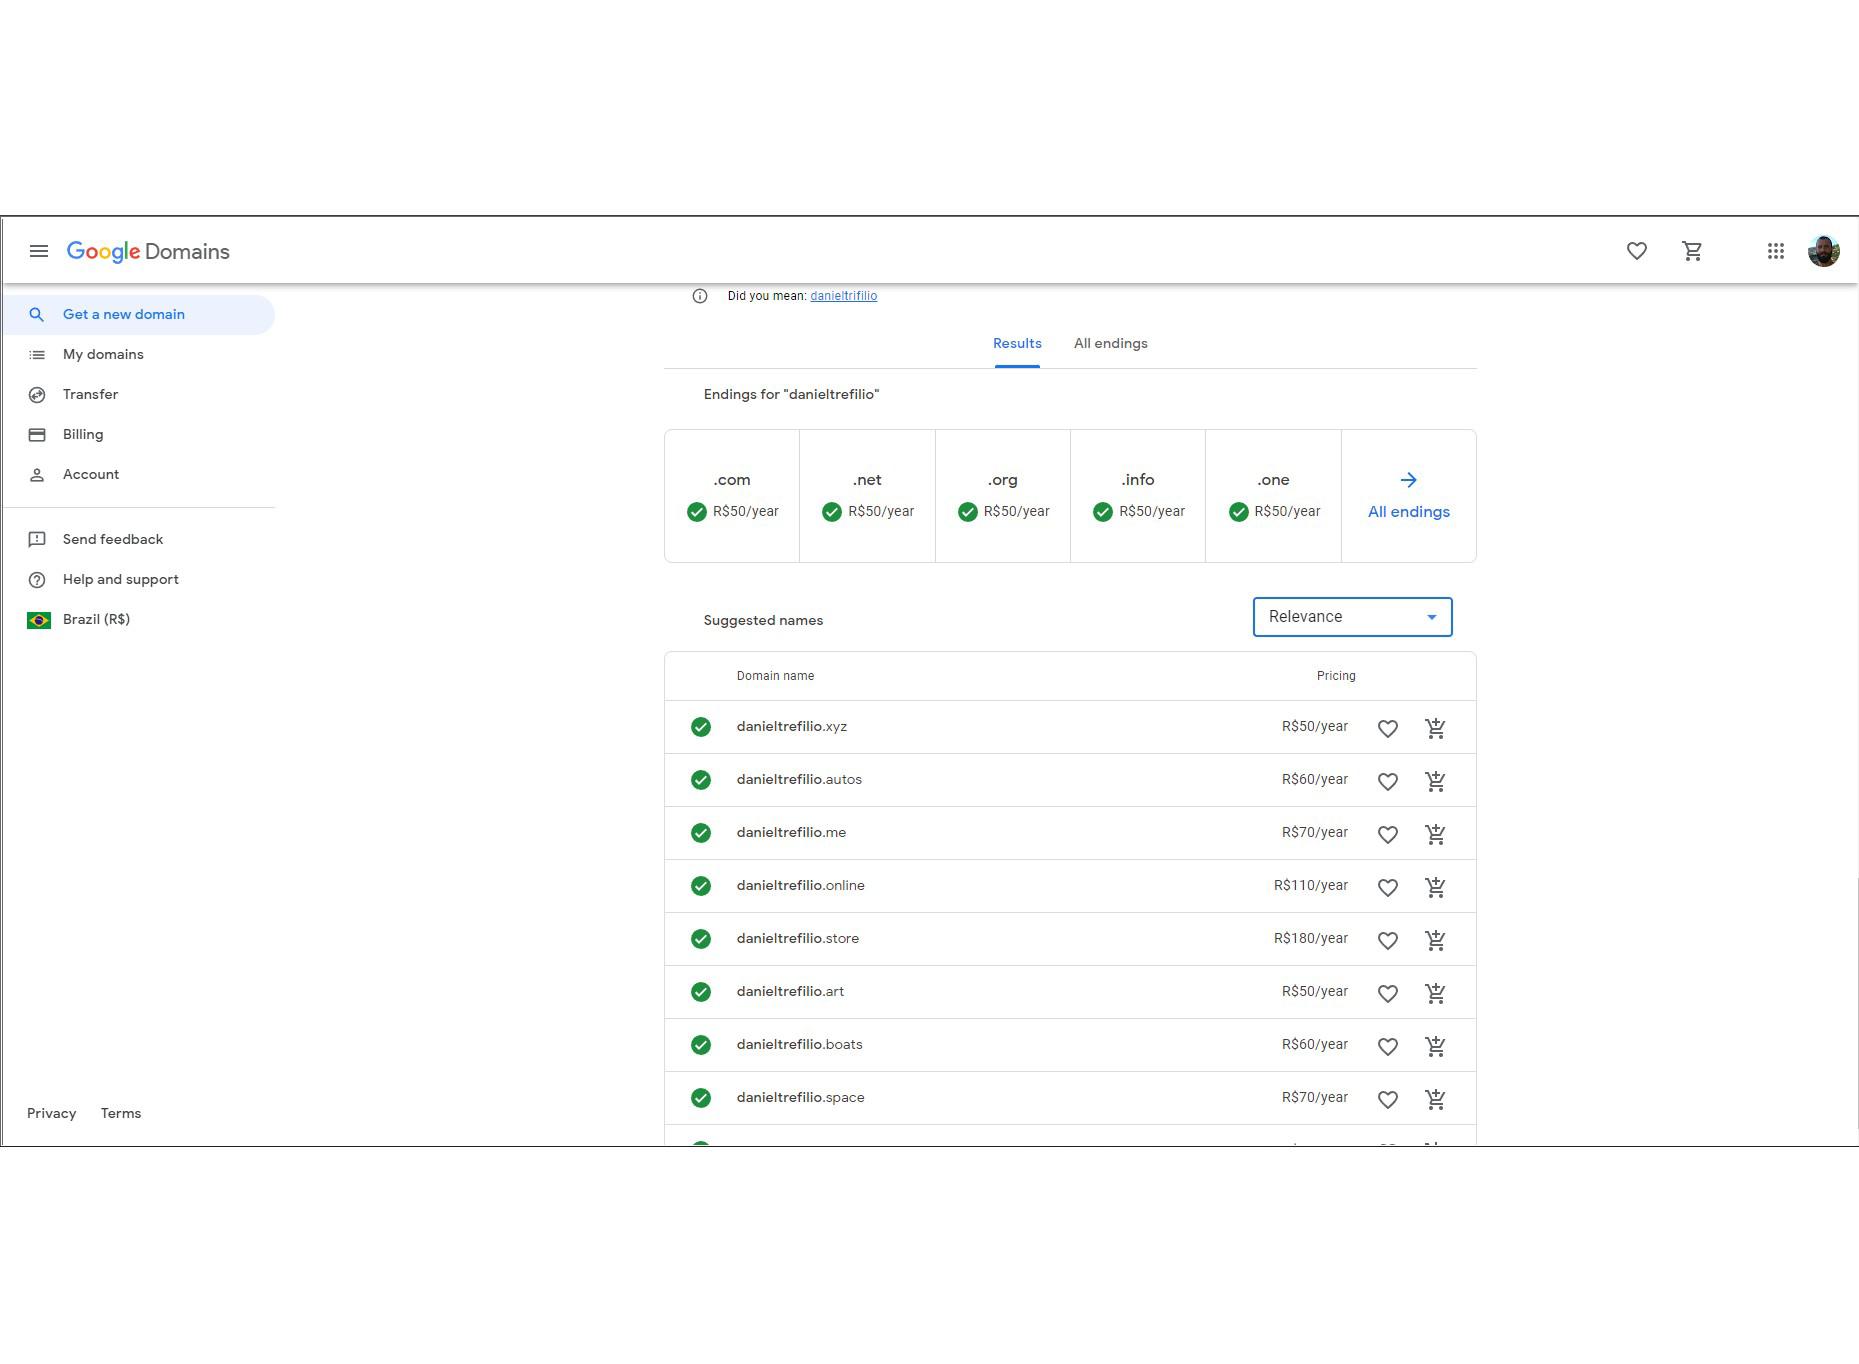Favorite danieltrefilio.store with heart
Viewport: 1859px width, 1364px height.
(x=1388, y=941)
